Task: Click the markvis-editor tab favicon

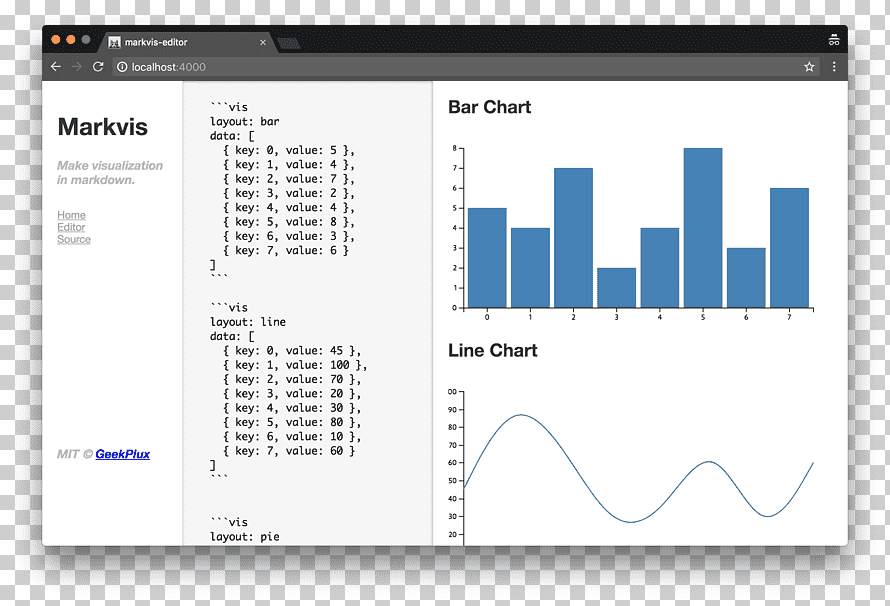Action: tap(114, 43)
